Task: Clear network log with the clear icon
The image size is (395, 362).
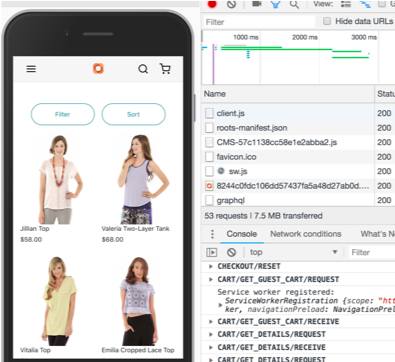Action: point(231,4)
